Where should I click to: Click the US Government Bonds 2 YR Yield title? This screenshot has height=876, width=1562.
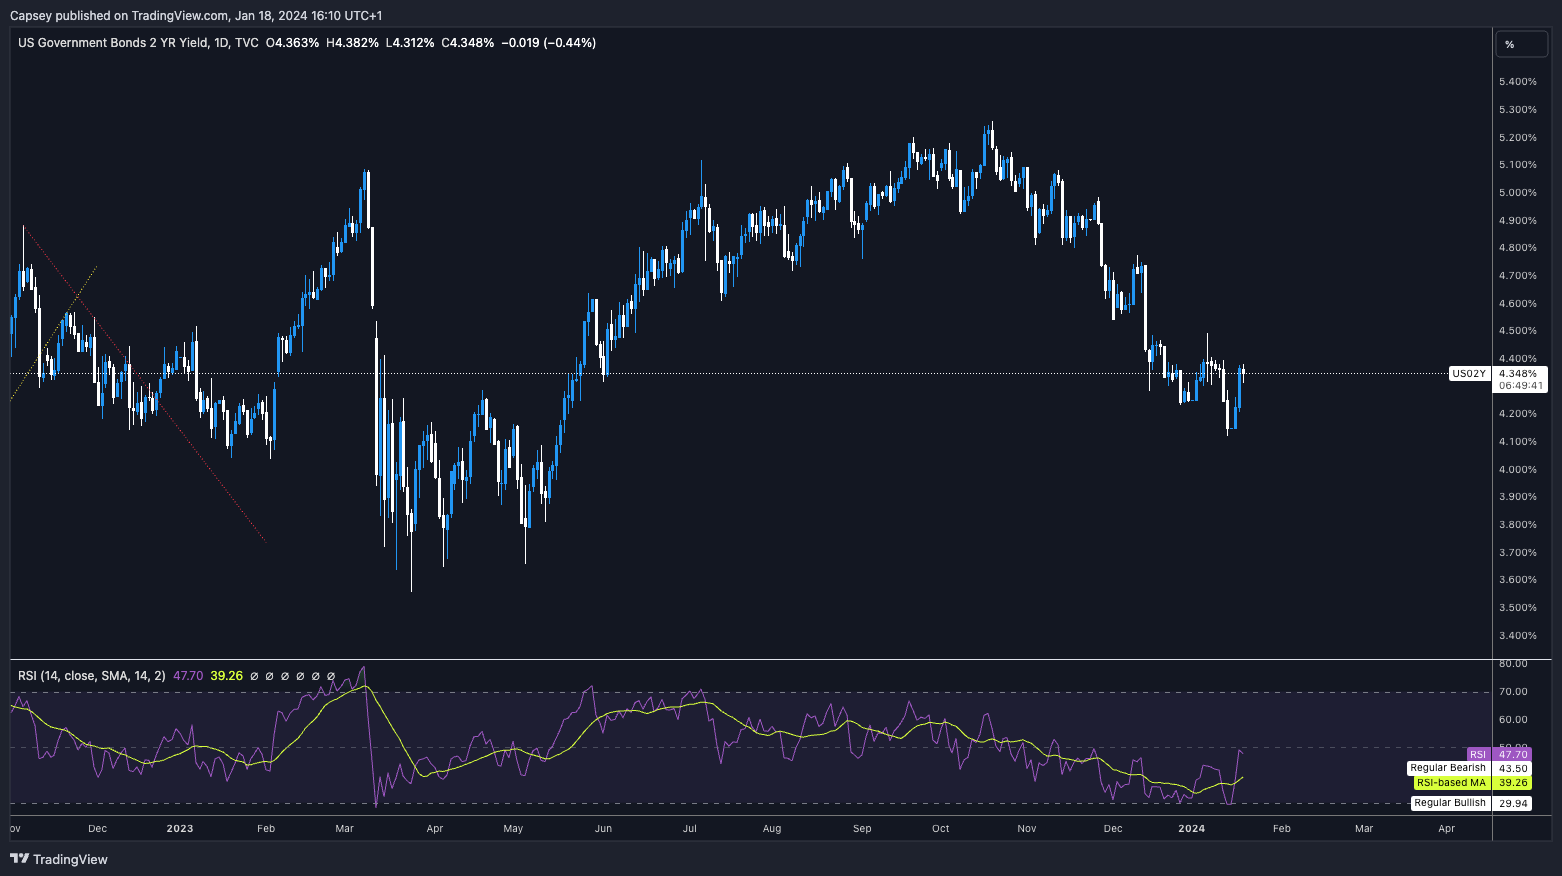tap(138, 43)
